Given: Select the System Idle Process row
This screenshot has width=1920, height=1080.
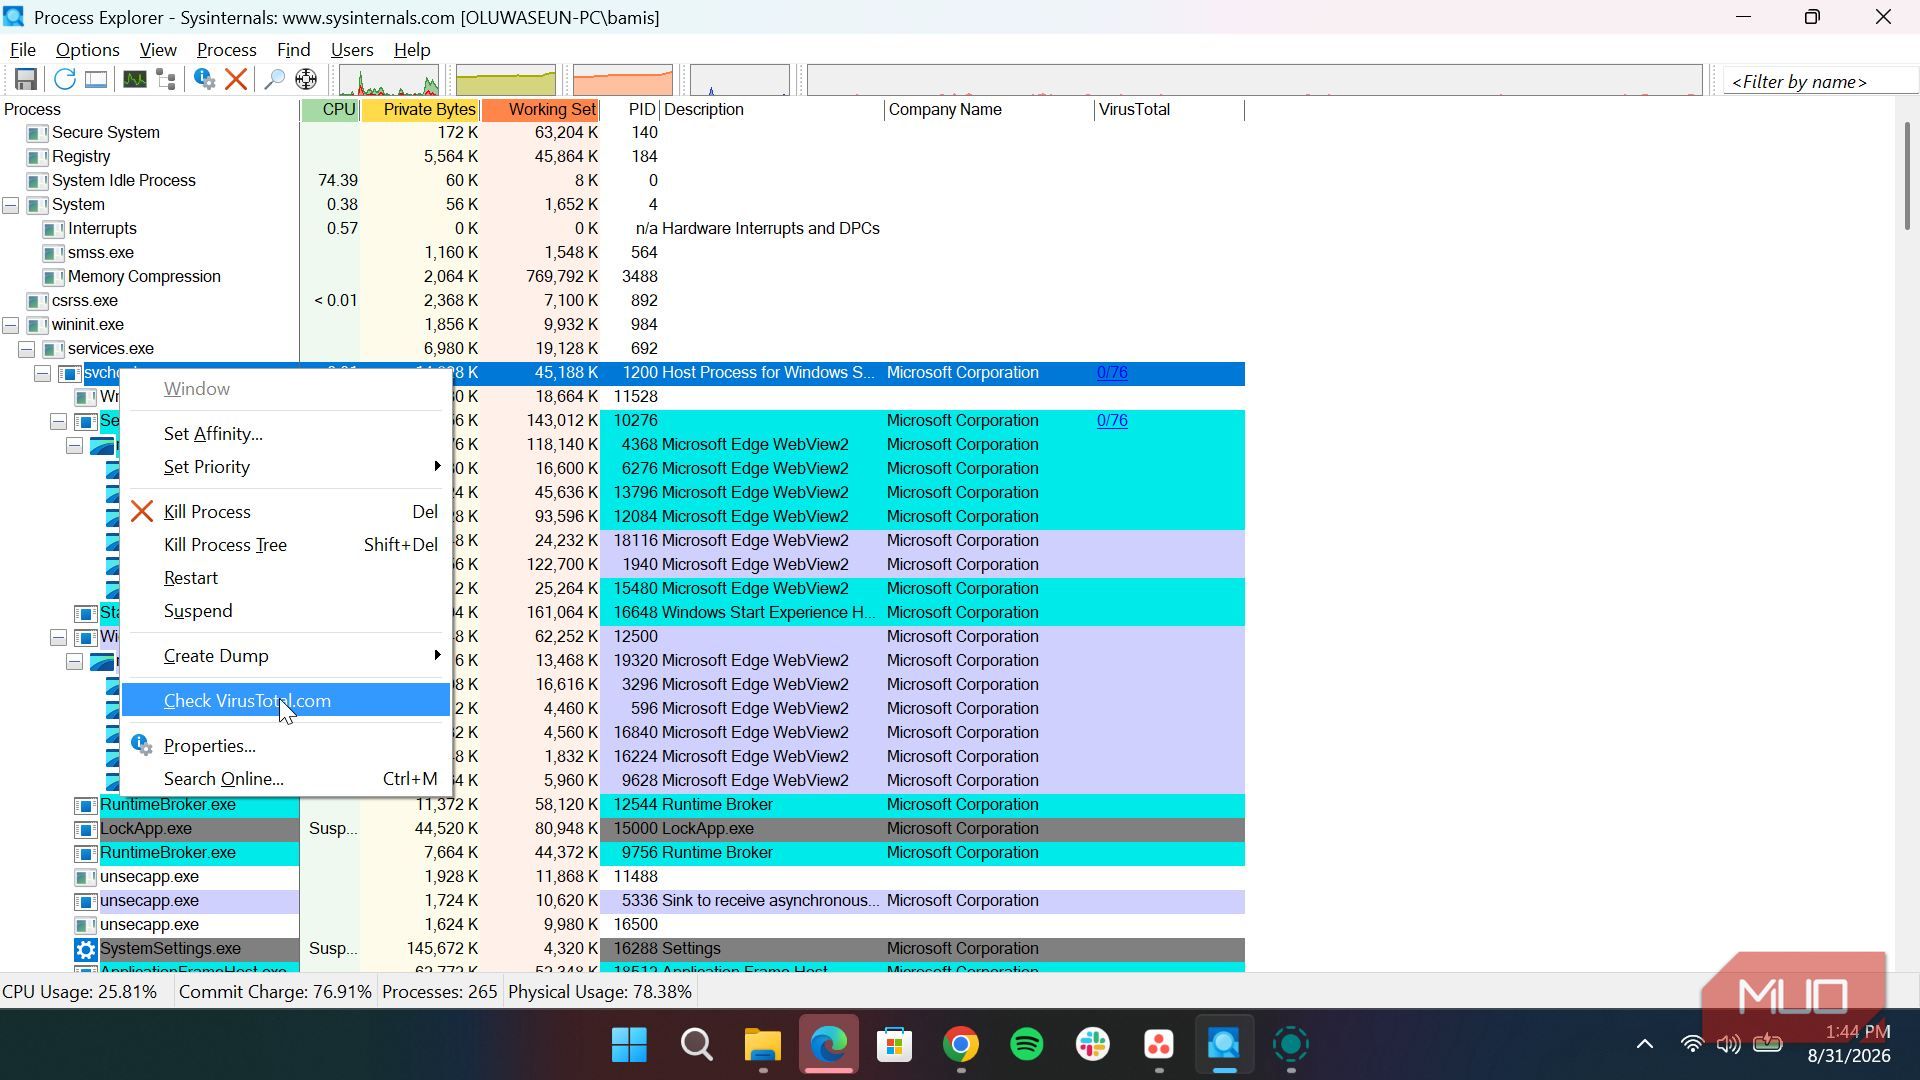Looking at the screenshot, I should point(622,181).
